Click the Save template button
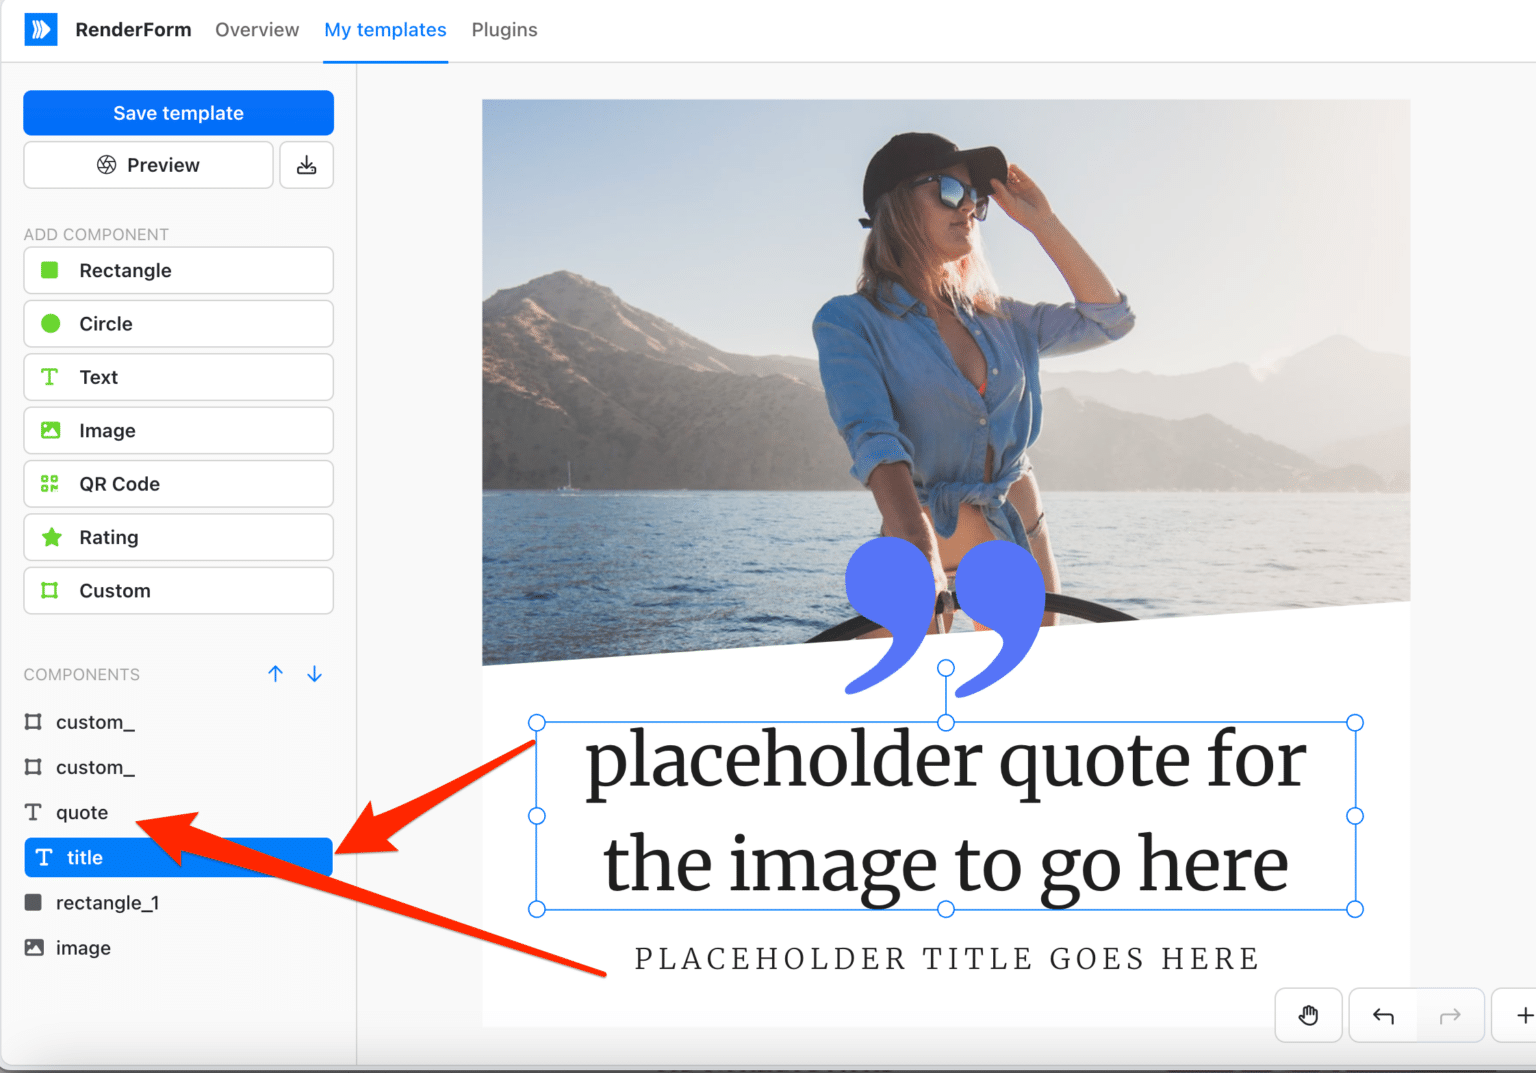The height and width of the screenshot is (1073, 1536). pos(178,113)
